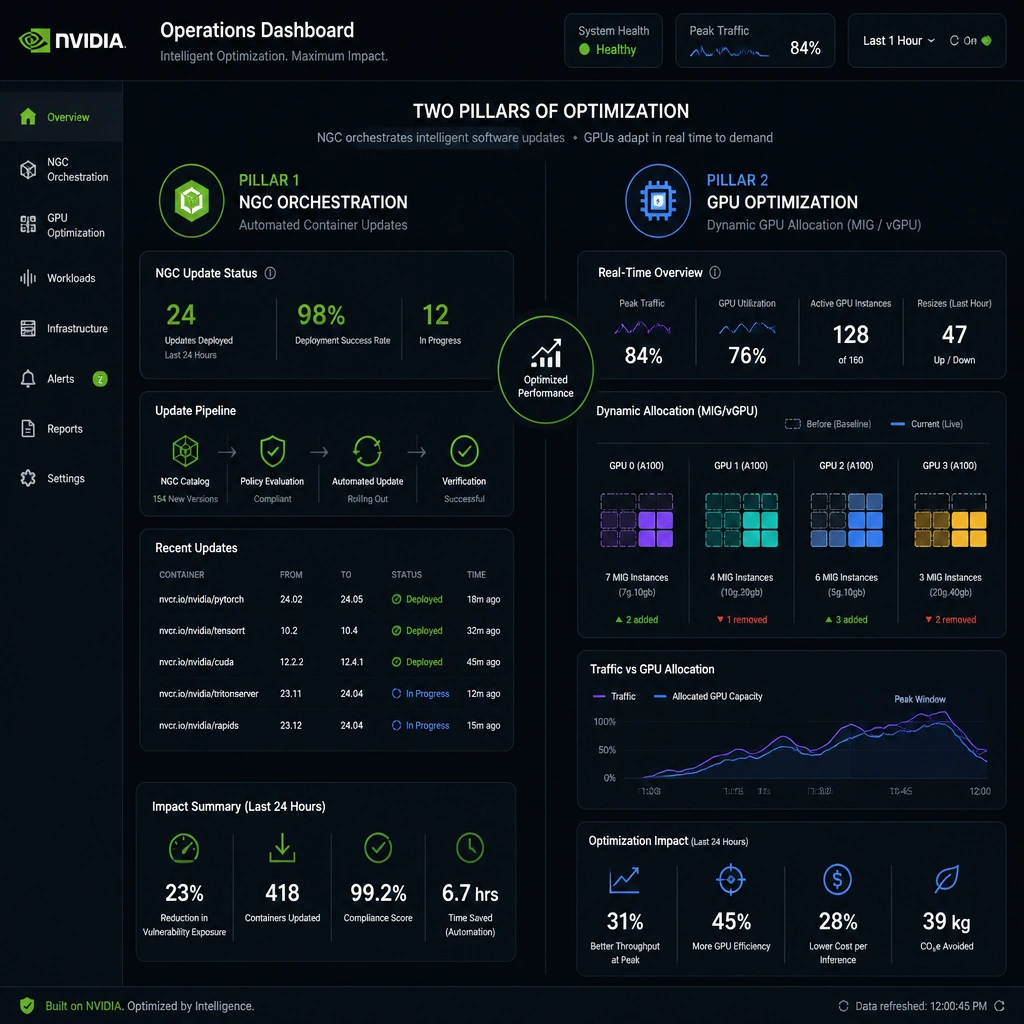The image size is (1024, 1024).
Task: Select the GPU Optimization sidebar icon
Action: [x=28, y=225]
